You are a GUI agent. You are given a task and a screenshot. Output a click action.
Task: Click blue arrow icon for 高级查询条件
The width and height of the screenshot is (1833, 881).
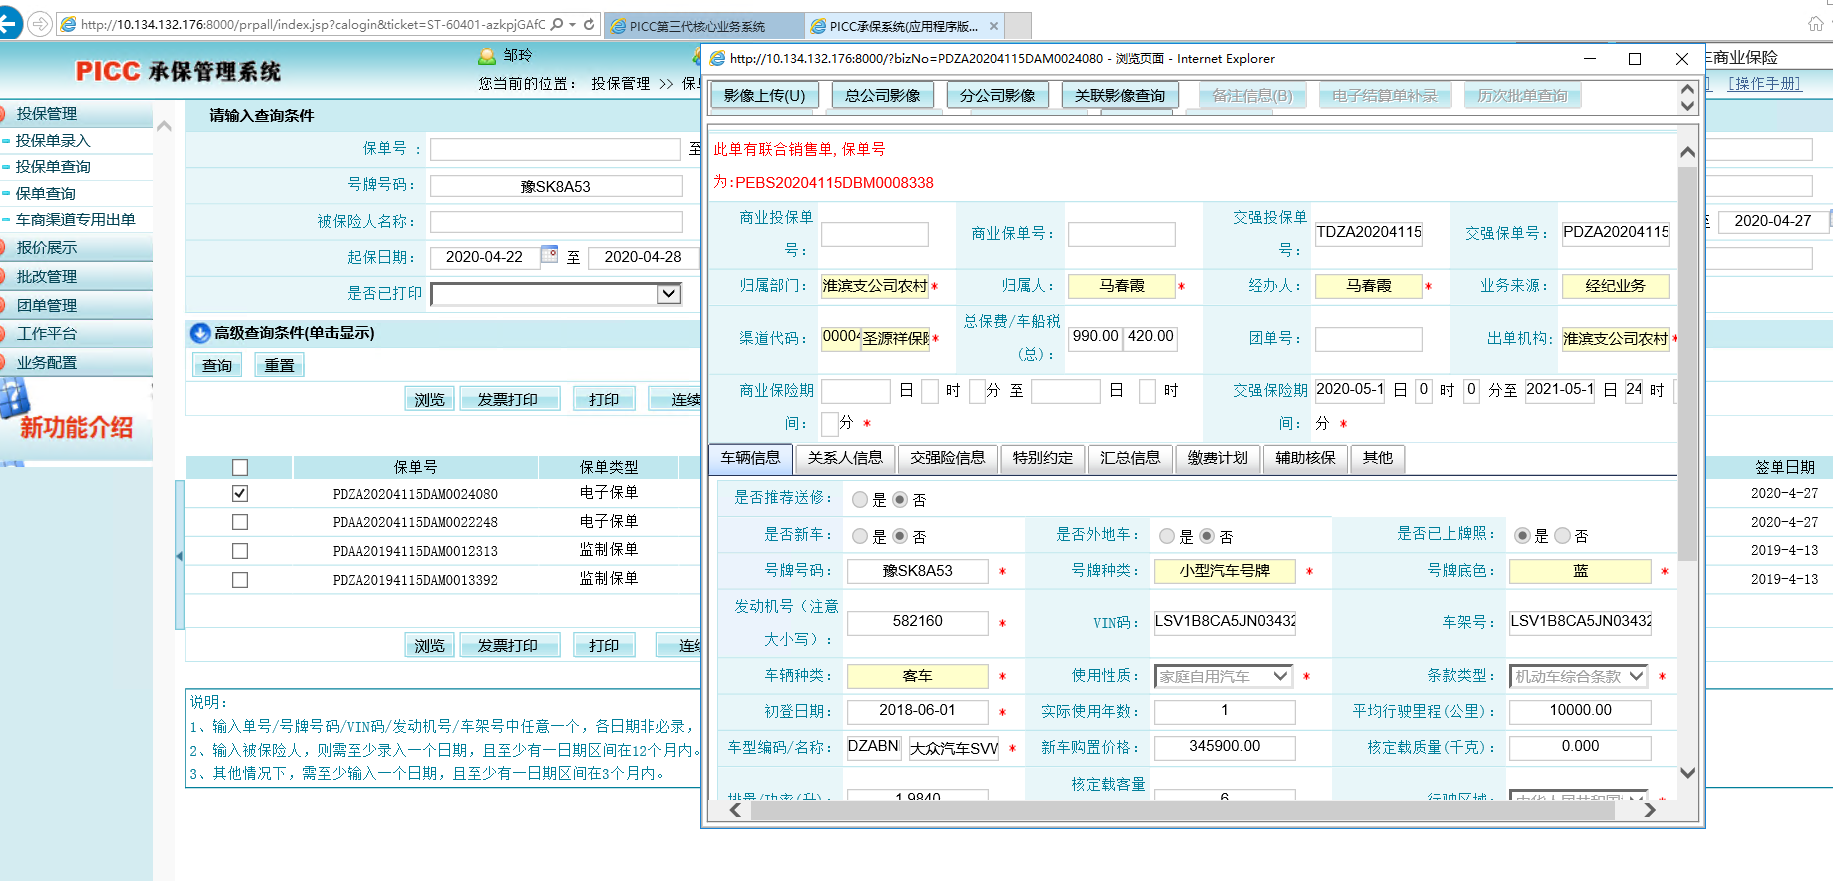point(200,333)
